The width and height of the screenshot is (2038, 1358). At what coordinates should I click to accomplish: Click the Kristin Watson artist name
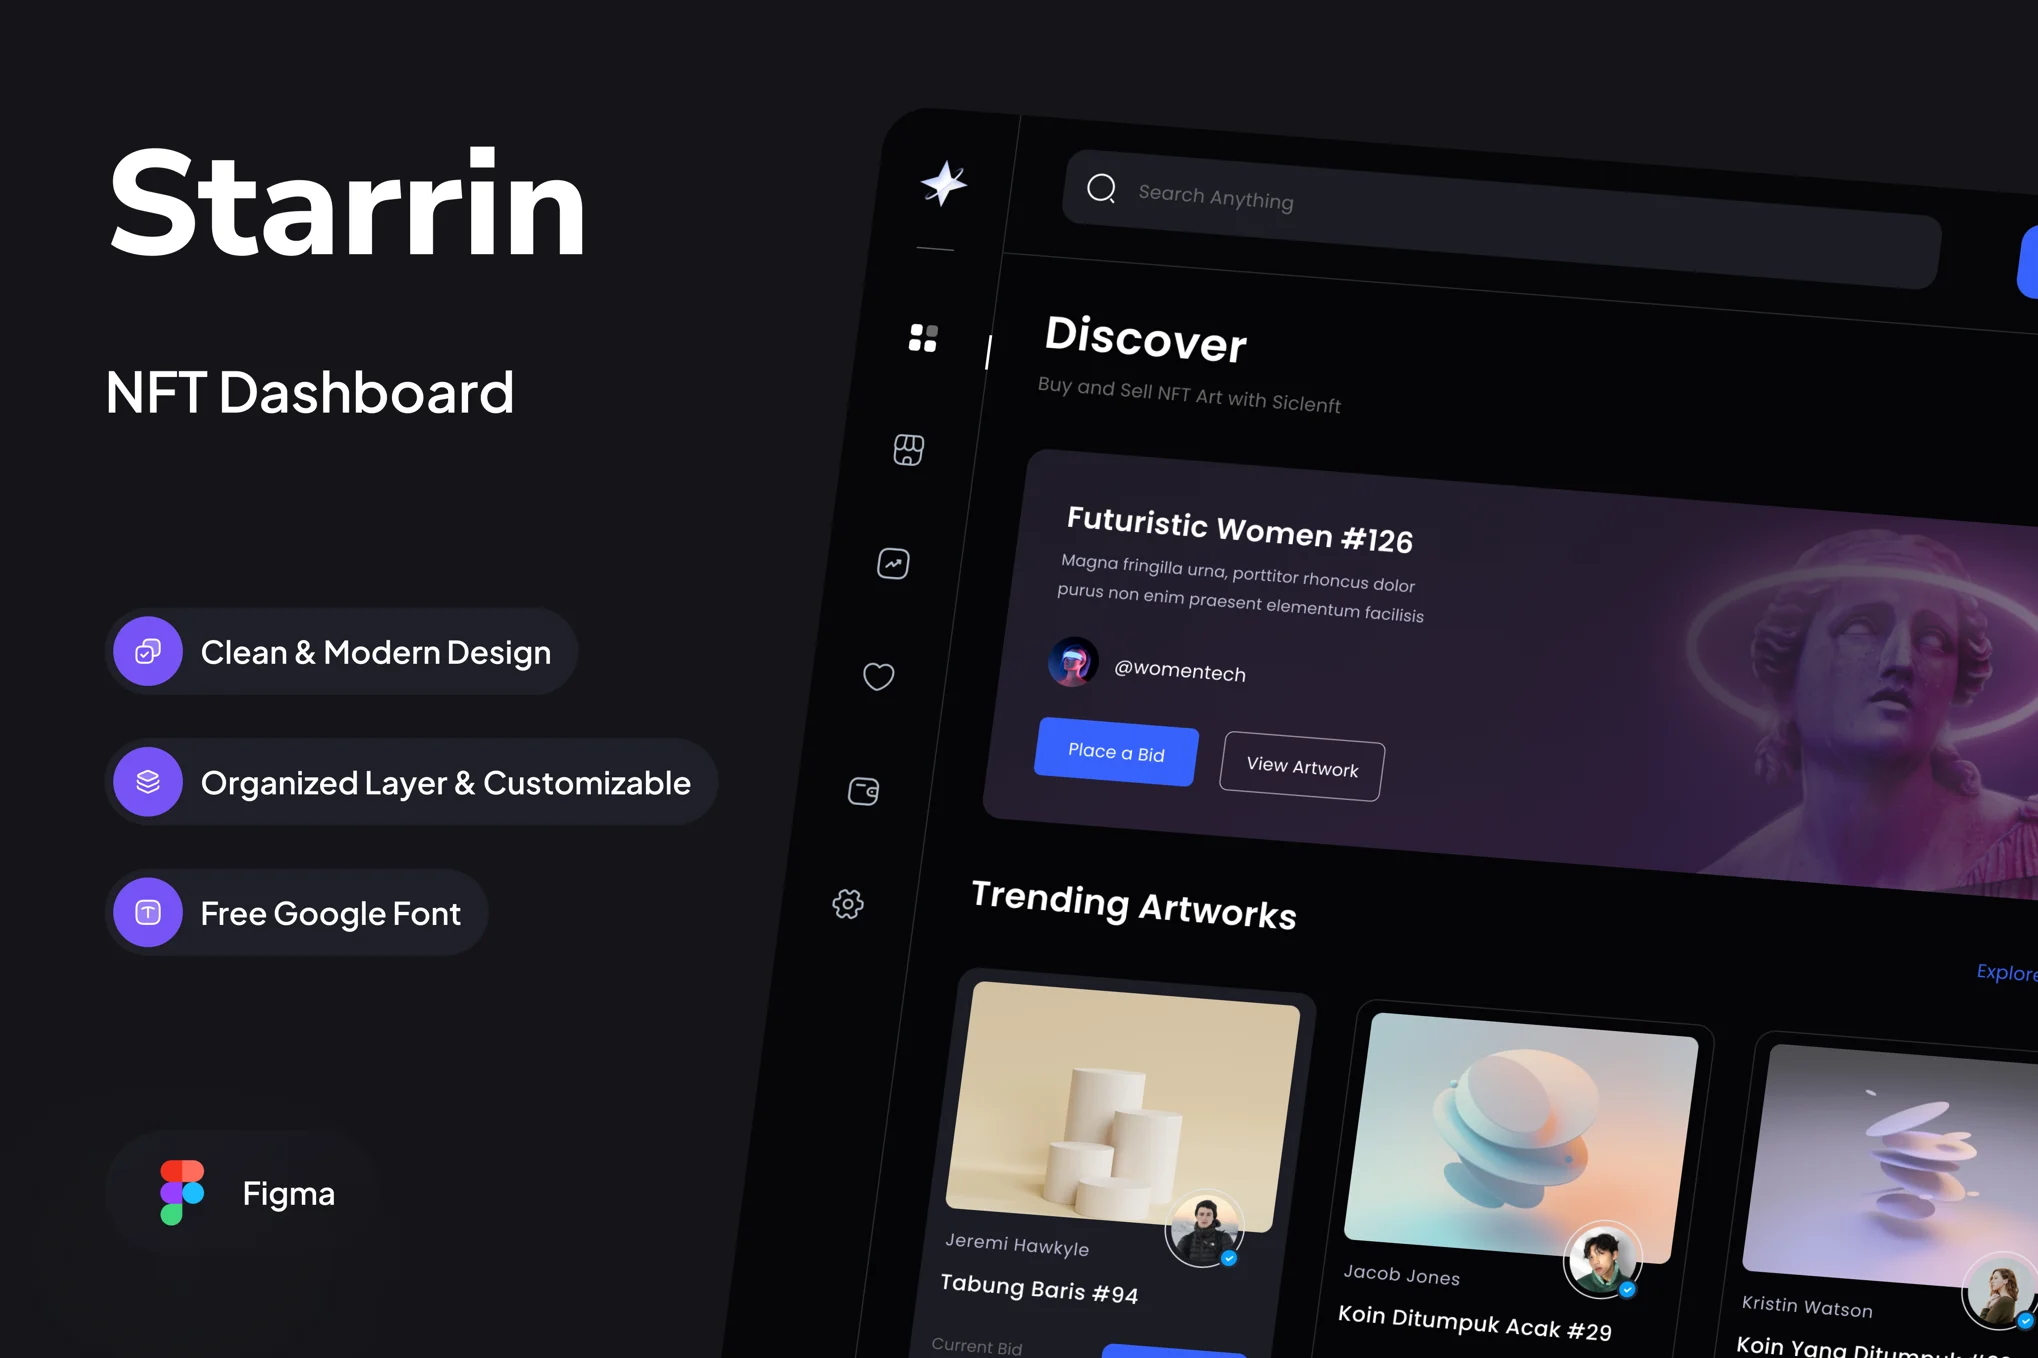(1807, 1306)
